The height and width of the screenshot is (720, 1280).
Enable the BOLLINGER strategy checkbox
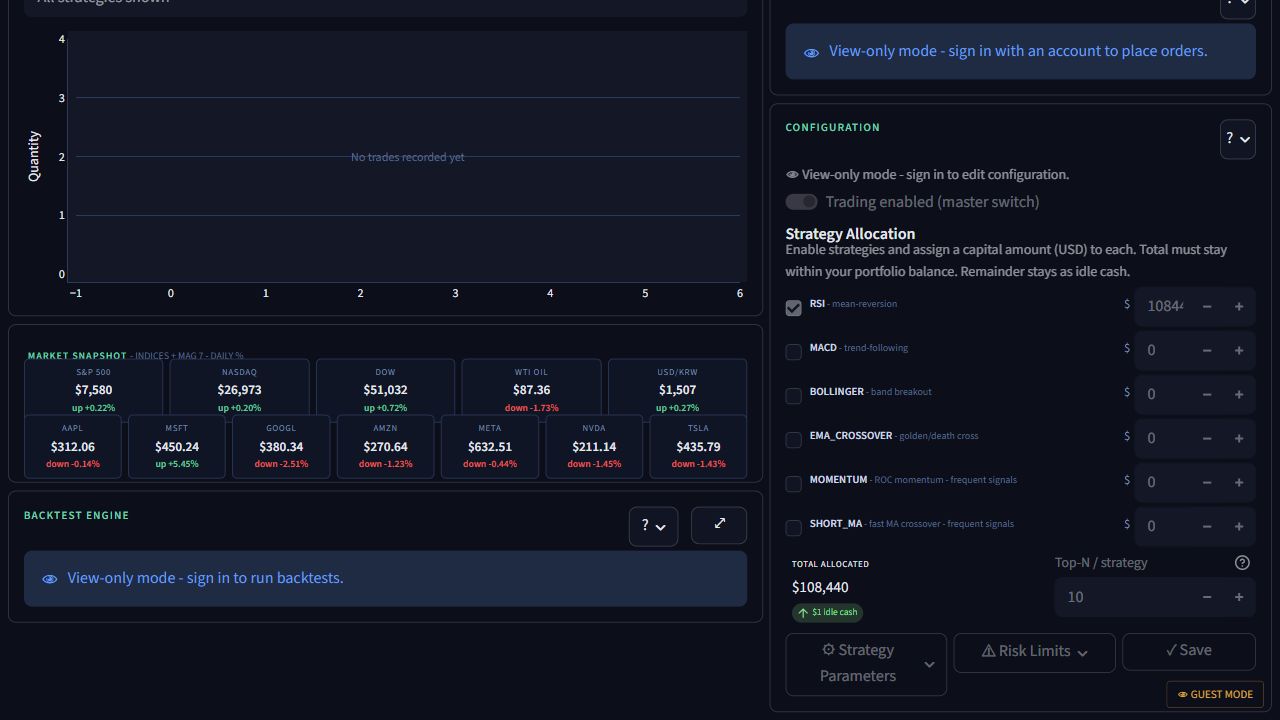[x=794, y=396]
